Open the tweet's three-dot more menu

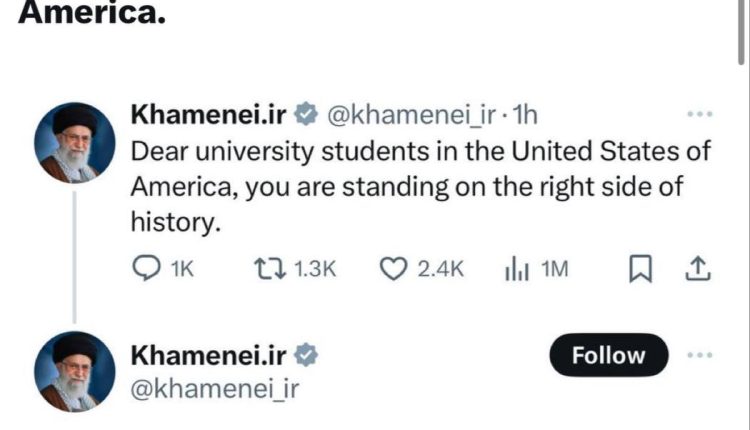coord(699,115)
